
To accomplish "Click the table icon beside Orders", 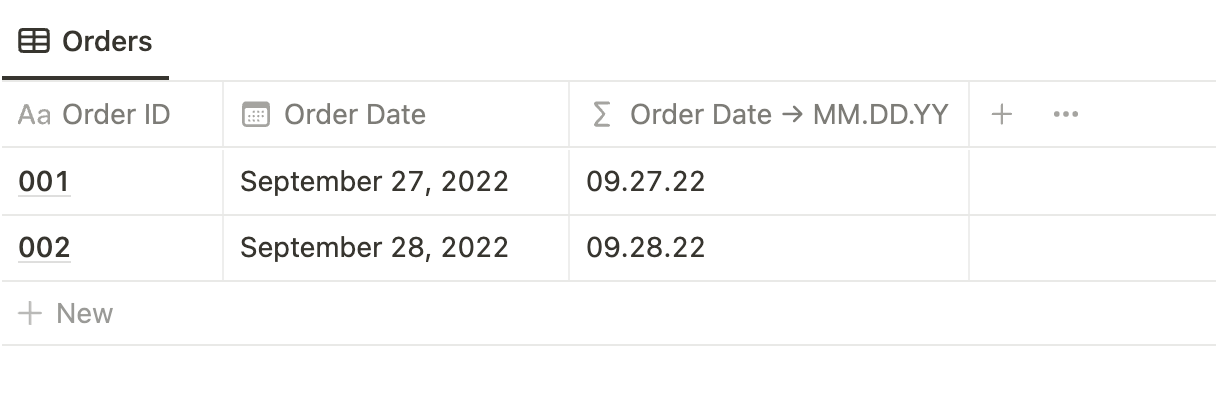I will 34,42.
